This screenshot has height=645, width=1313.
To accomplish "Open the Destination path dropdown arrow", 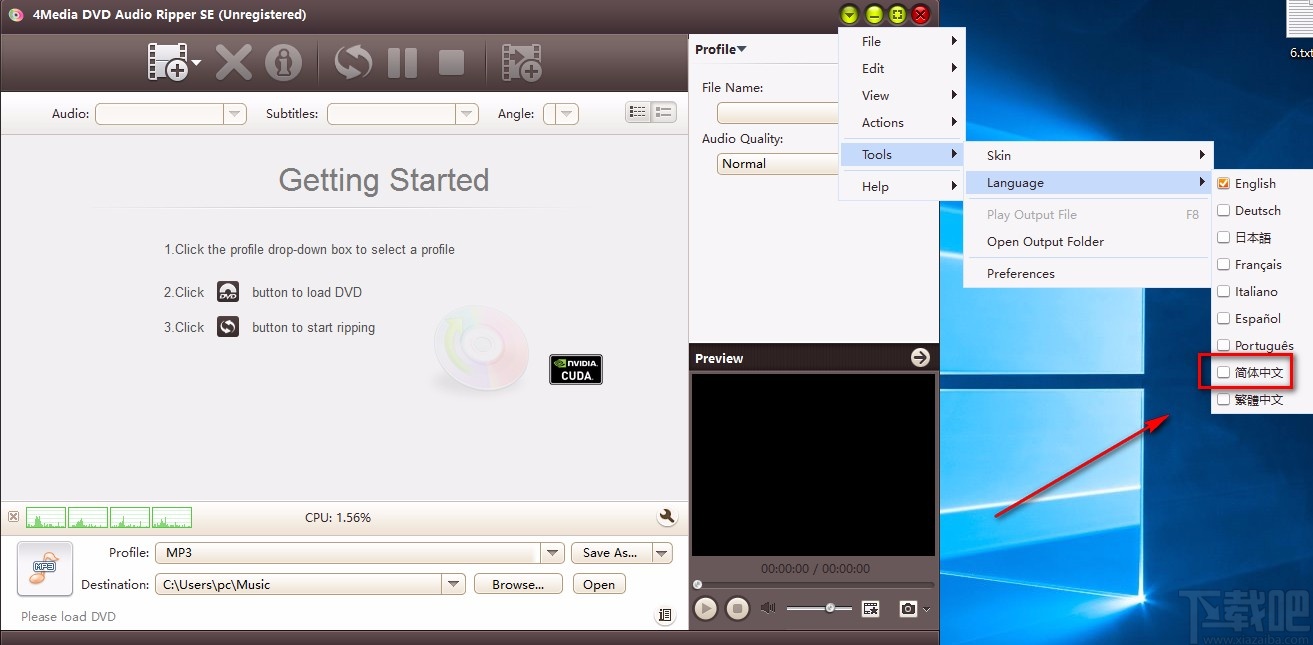I will click(454, 584).
